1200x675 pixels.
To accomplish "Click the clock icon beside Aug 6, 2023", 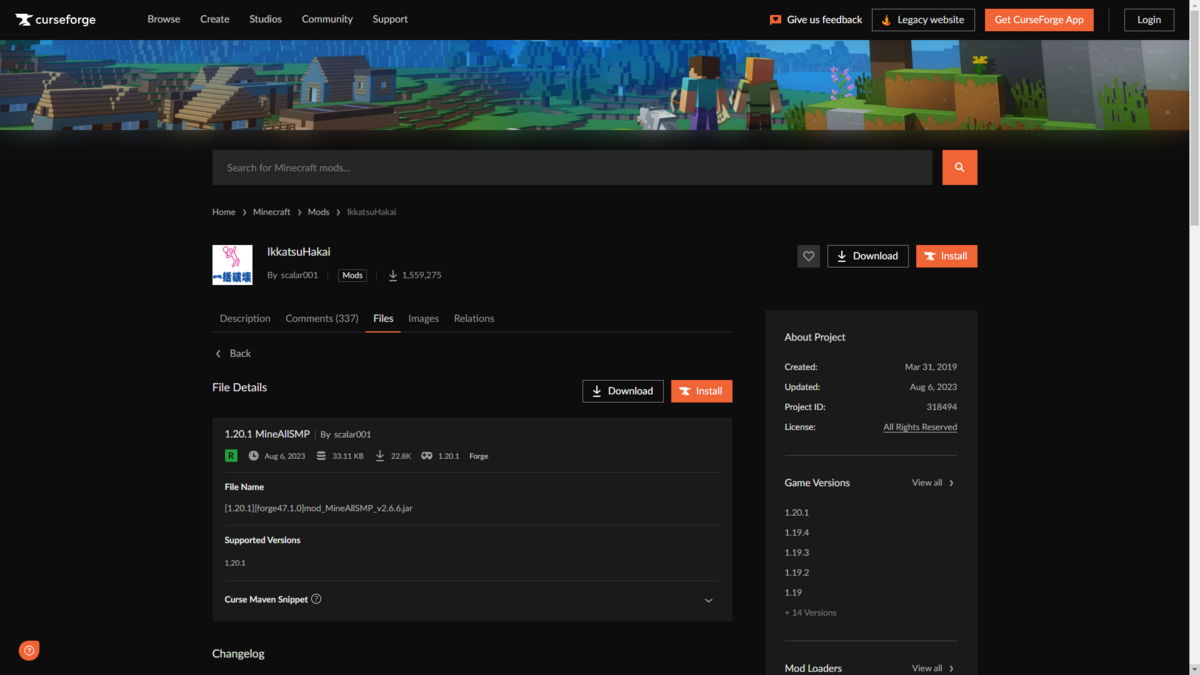I will pyautogui.click(x=253, y=456).
